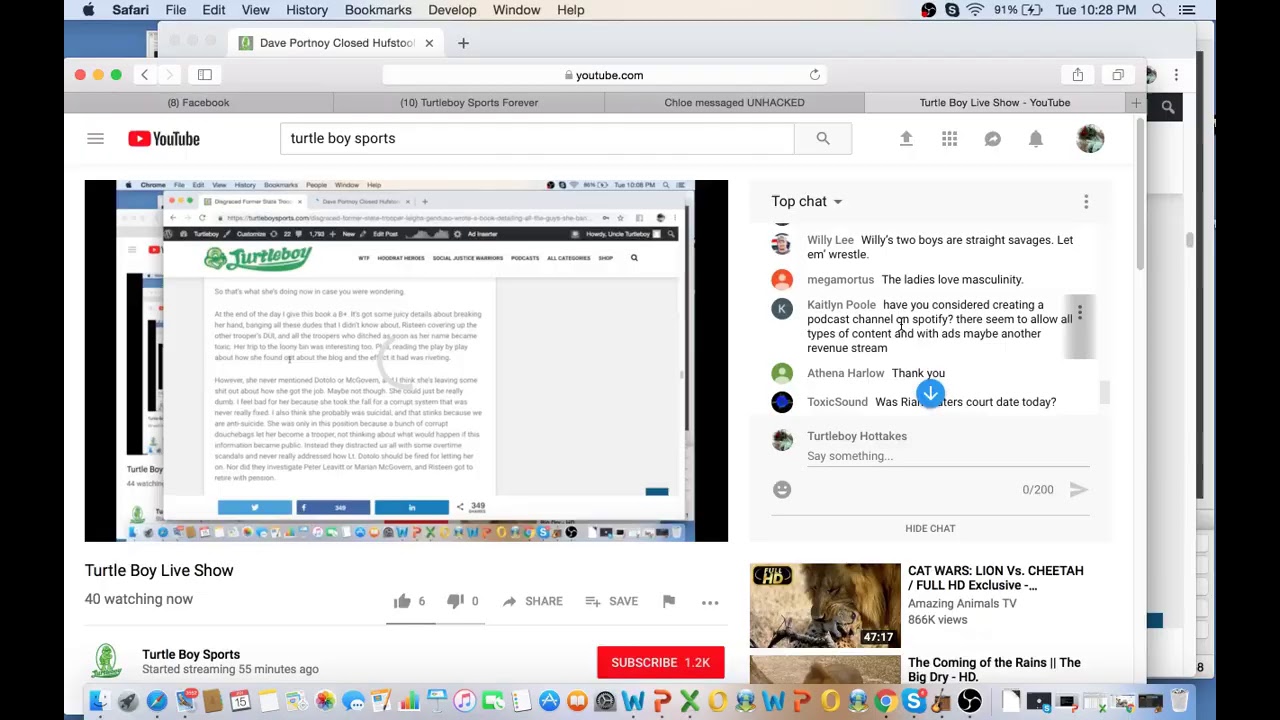Open the Develop menu
This screenshot has width=1280, height=720.
click(452, 10)
